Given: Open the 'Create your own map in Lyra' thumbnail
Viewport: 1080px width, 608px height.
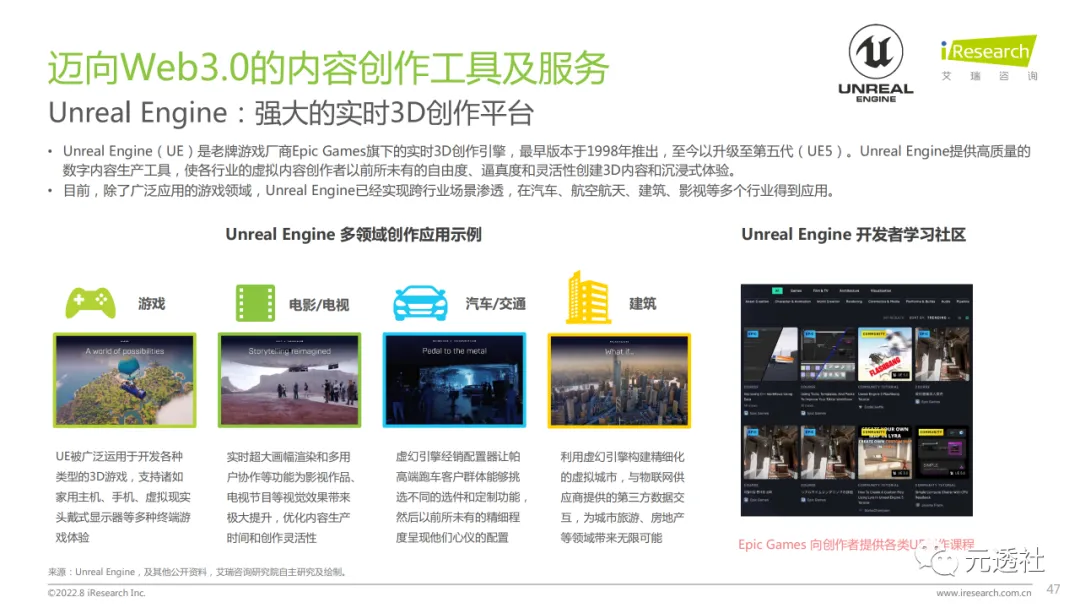Looking at the screenshot, I should pos(884,452).
